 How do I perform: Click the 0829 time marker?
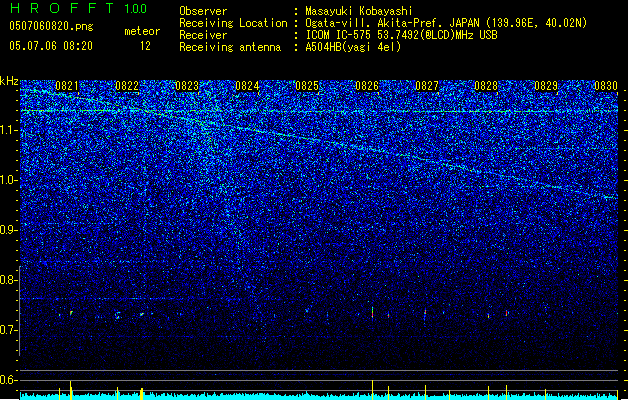546,86
